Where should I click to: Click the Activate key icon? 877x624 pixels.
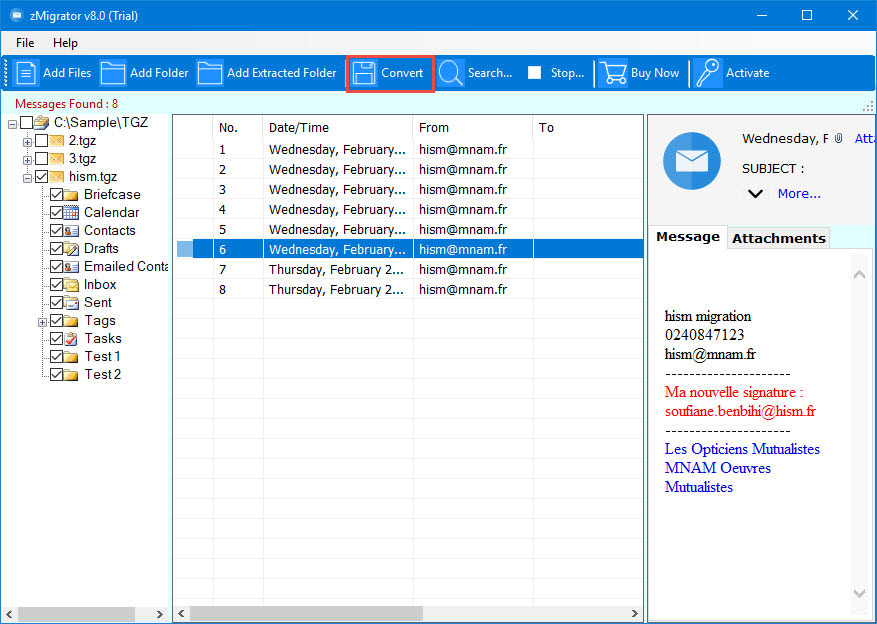tap(708, 73)
